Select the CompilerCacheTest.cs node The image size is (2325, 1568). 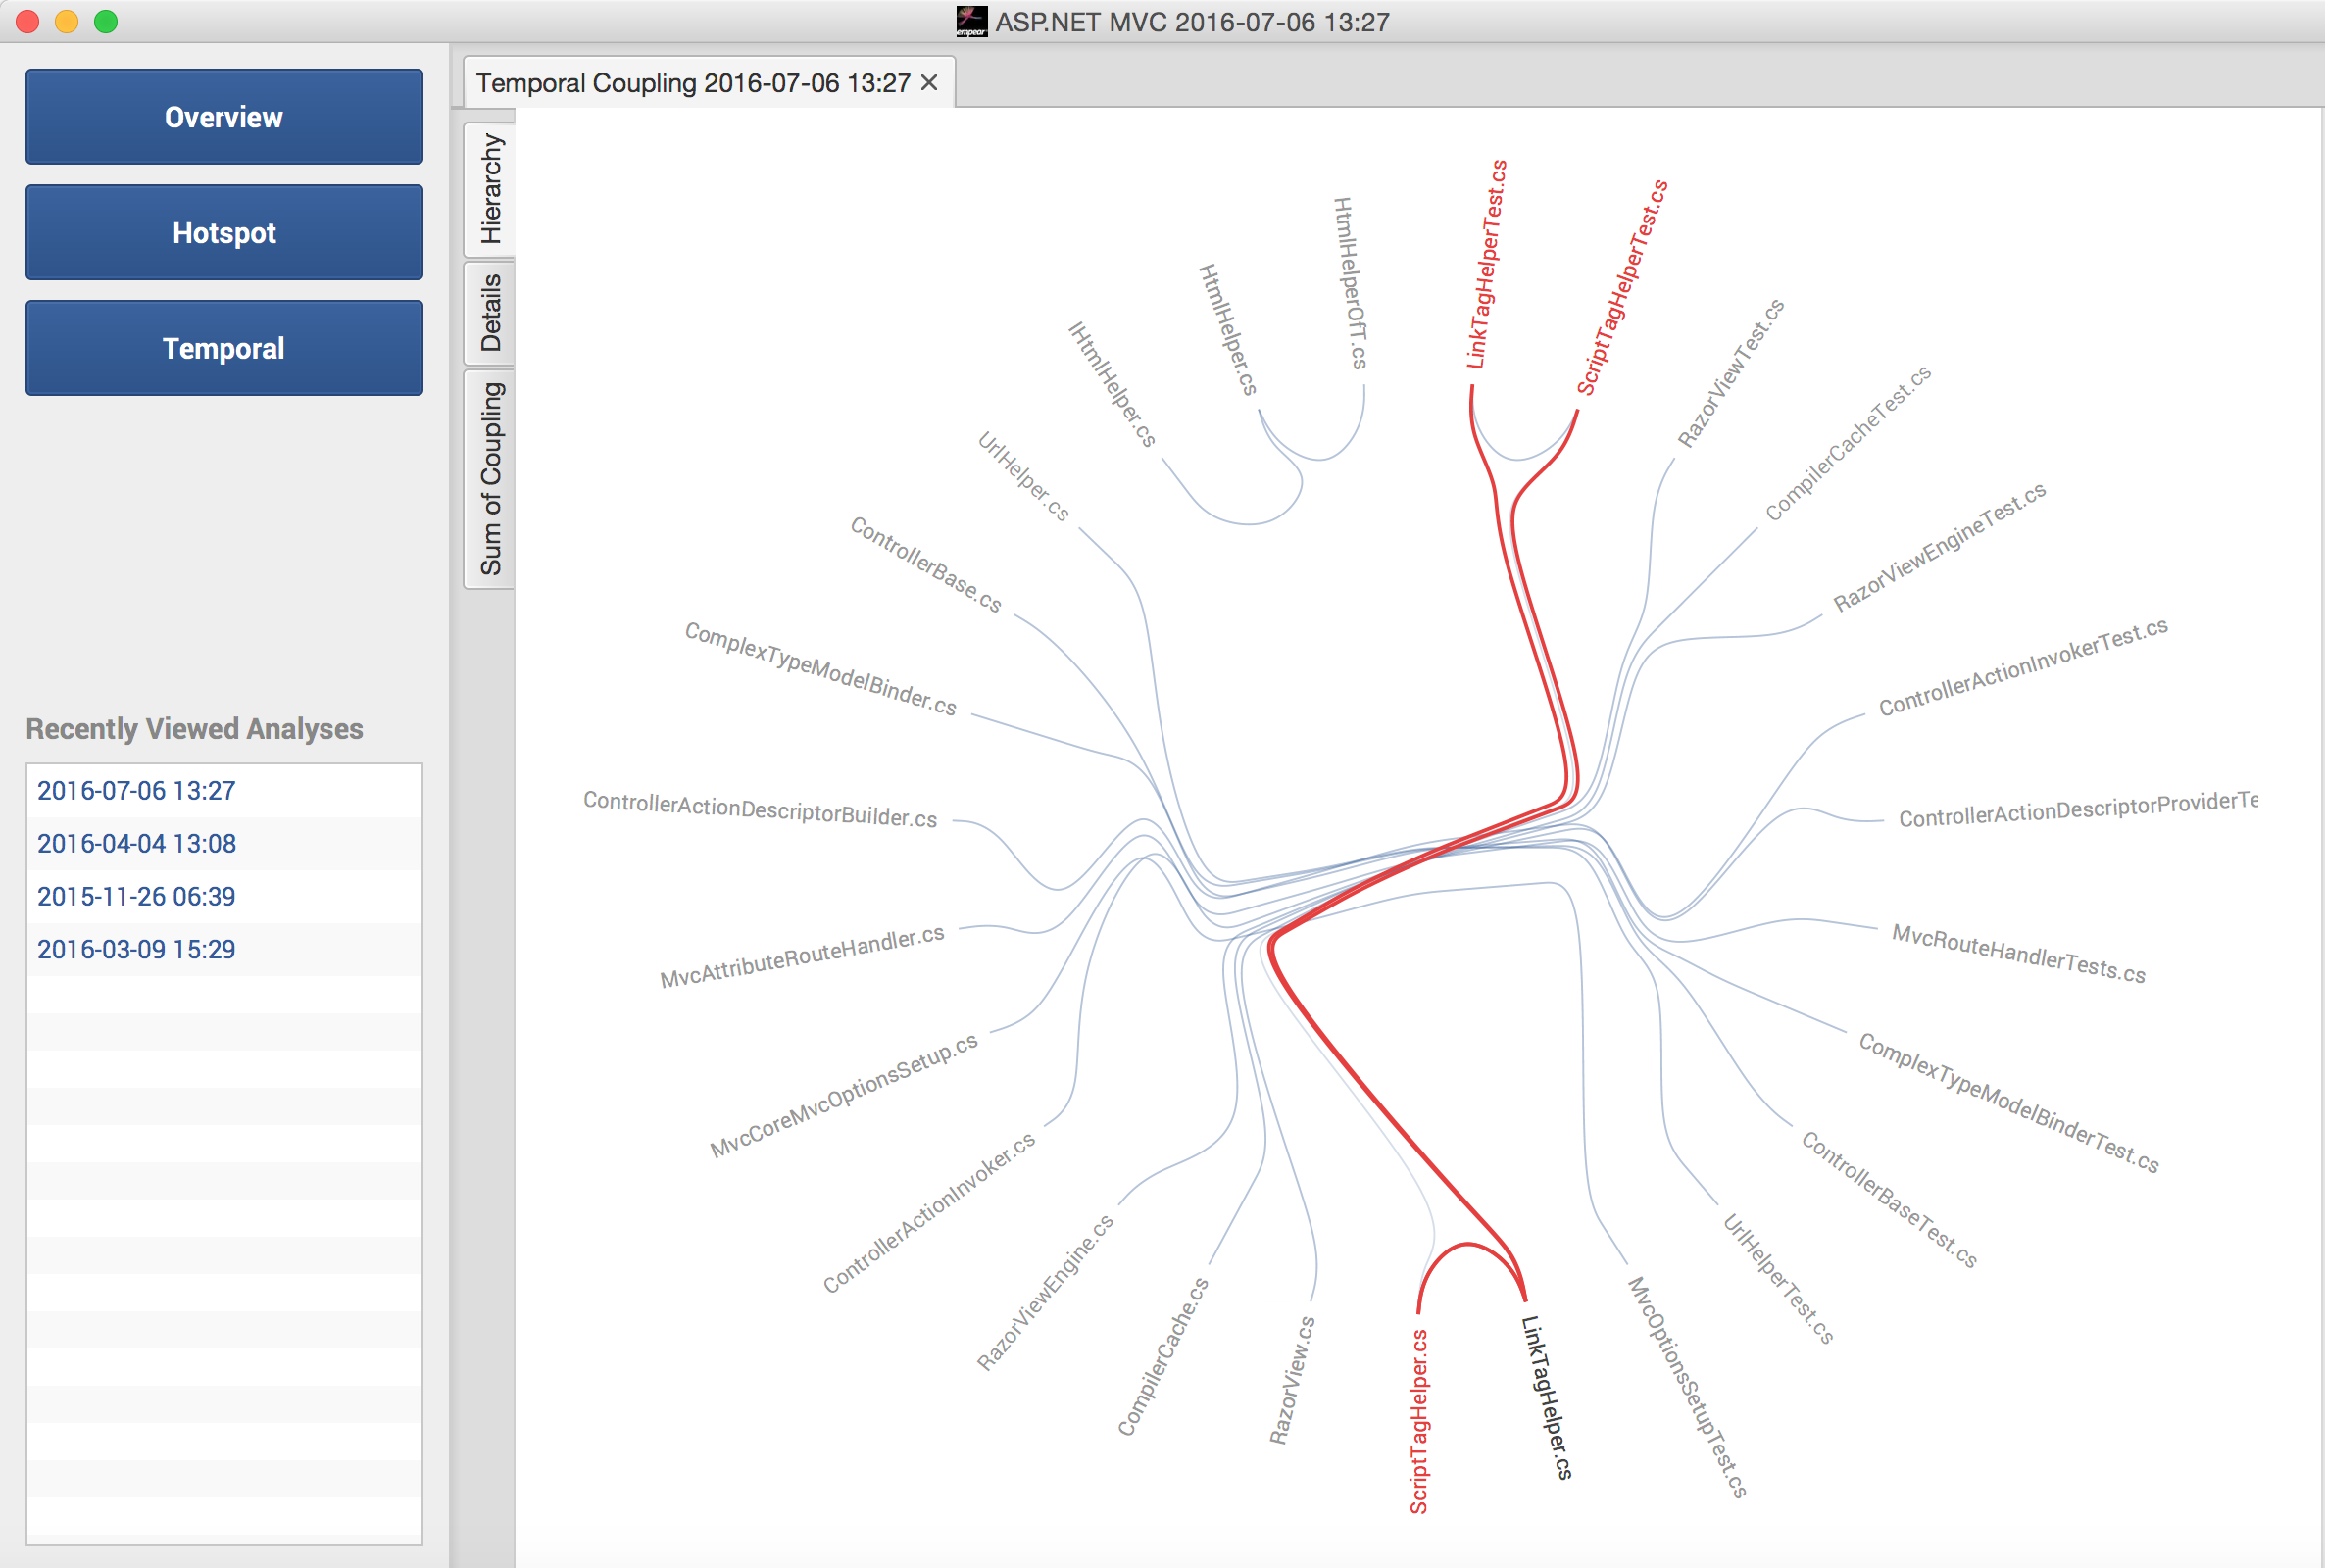coord(1848,443)
